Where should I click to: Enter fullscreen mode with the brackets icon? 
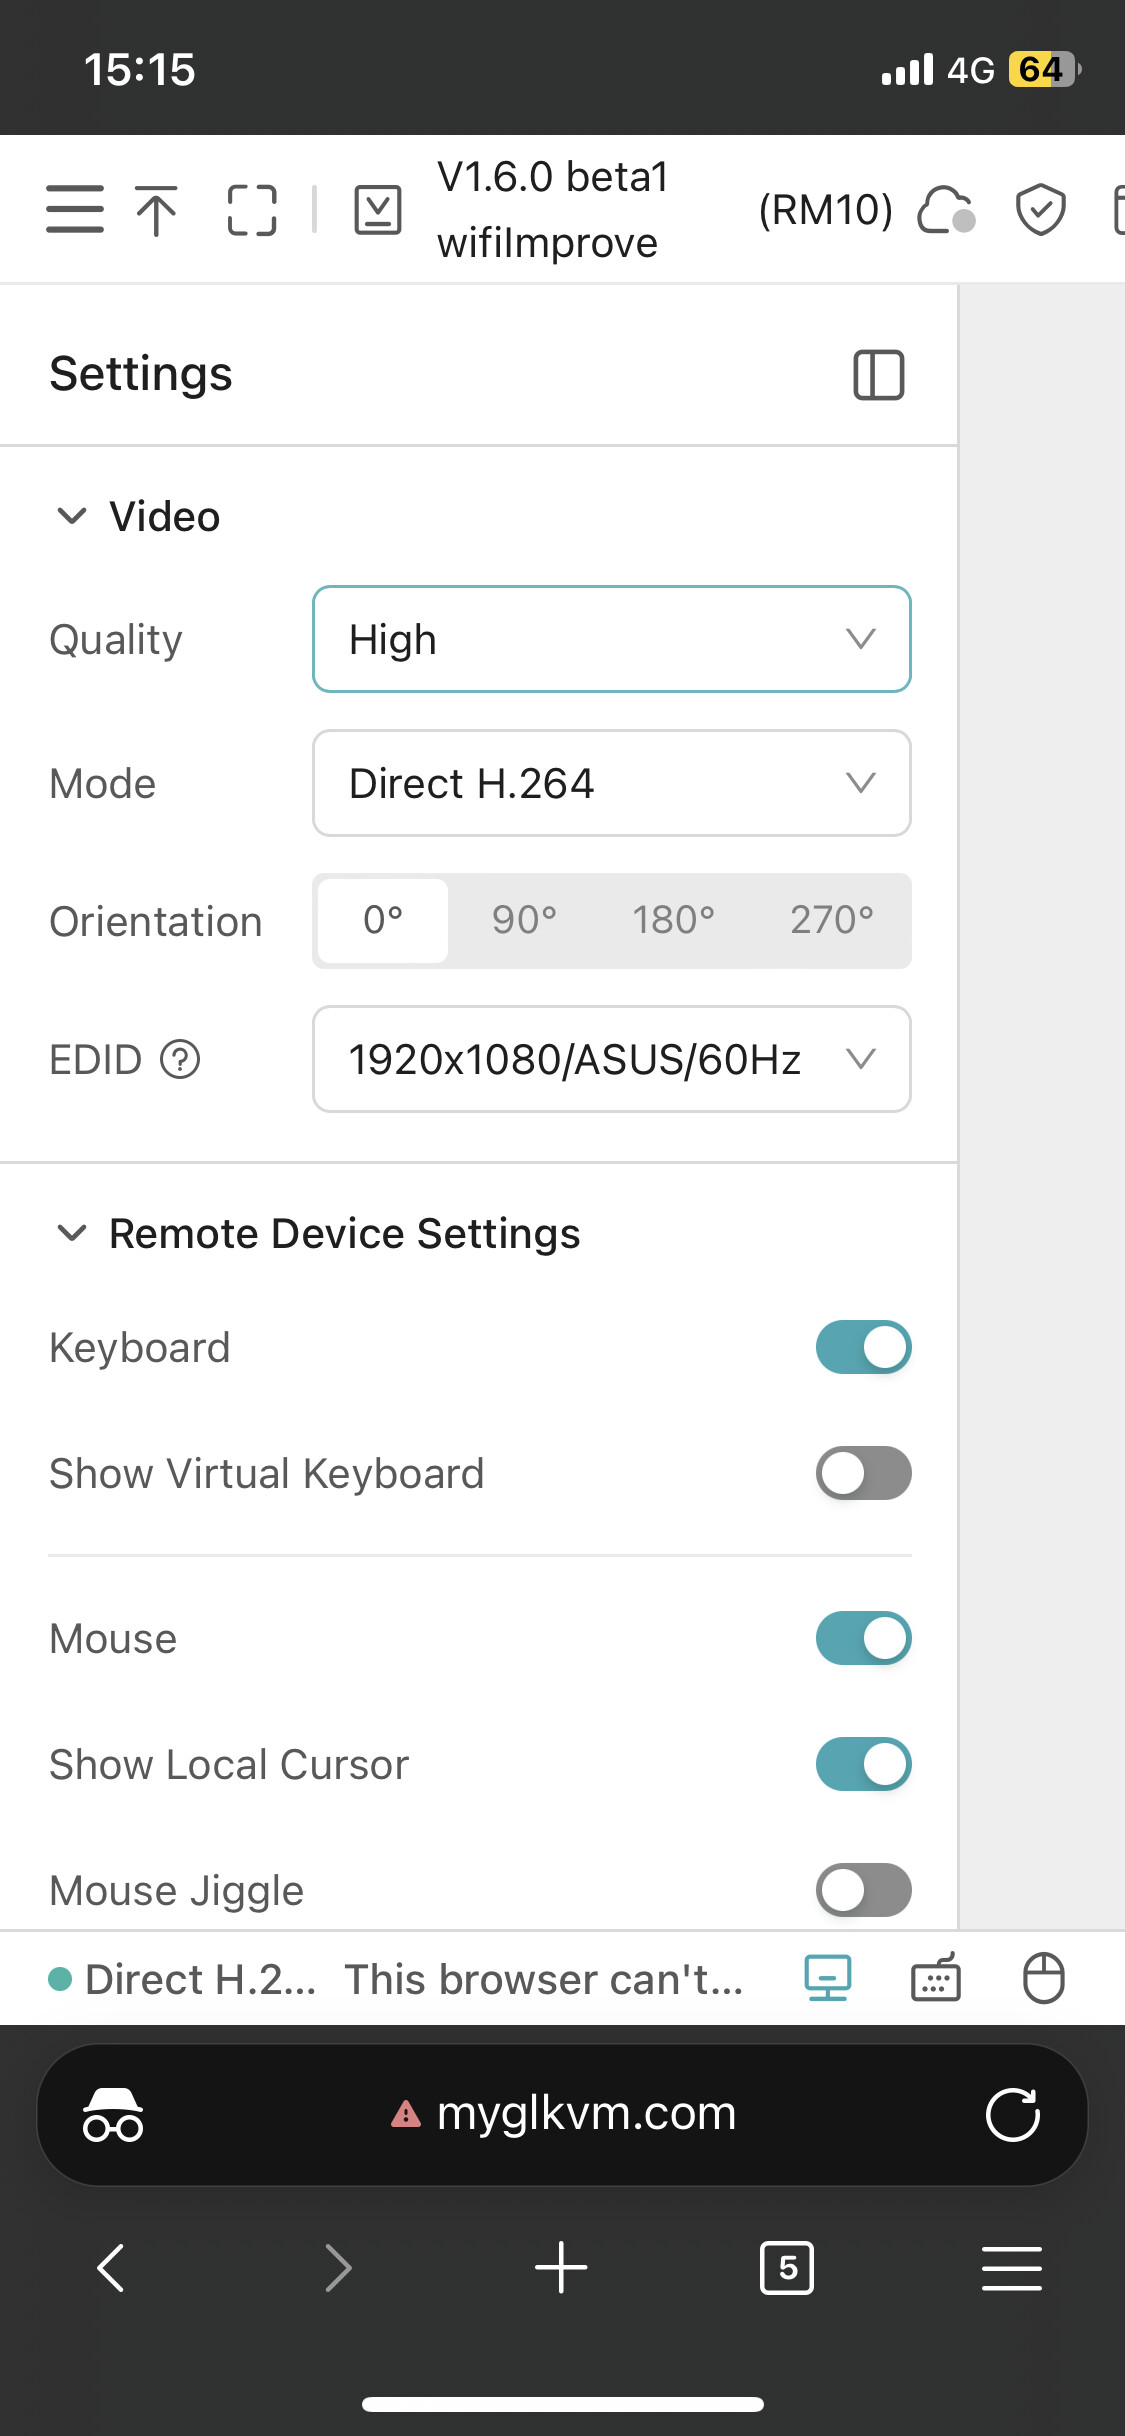click(x=251, y=210)
